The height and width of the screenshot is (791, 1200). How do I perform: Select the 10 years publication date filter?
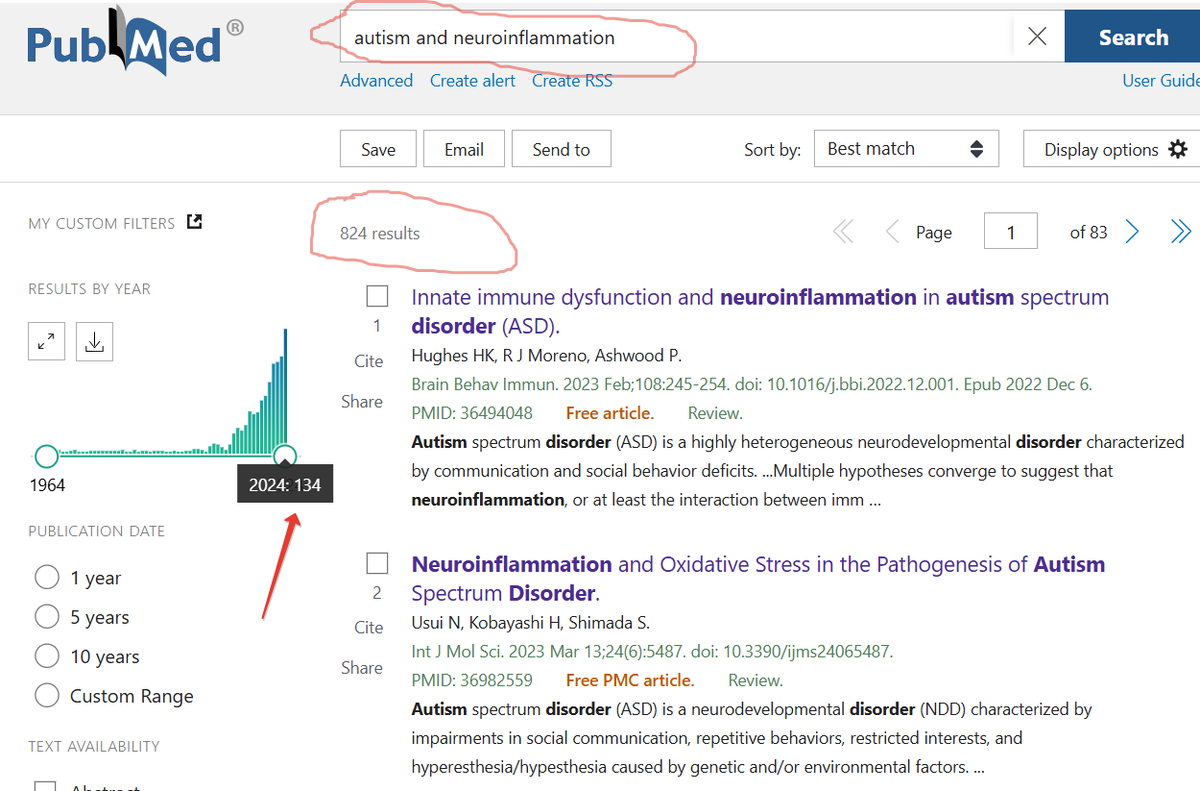click(x=47, y=657)
